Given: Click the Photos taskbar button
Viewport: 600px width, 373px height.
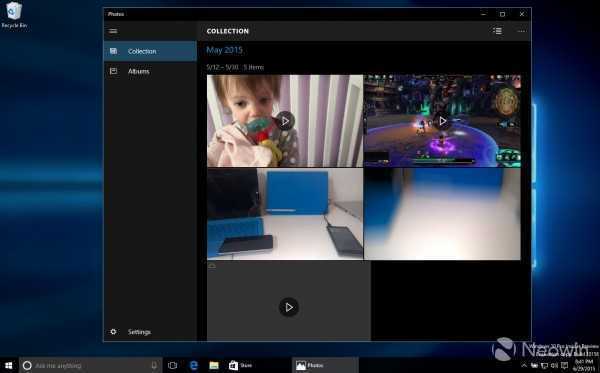Looking at the screenshot, I should (324, 366).
